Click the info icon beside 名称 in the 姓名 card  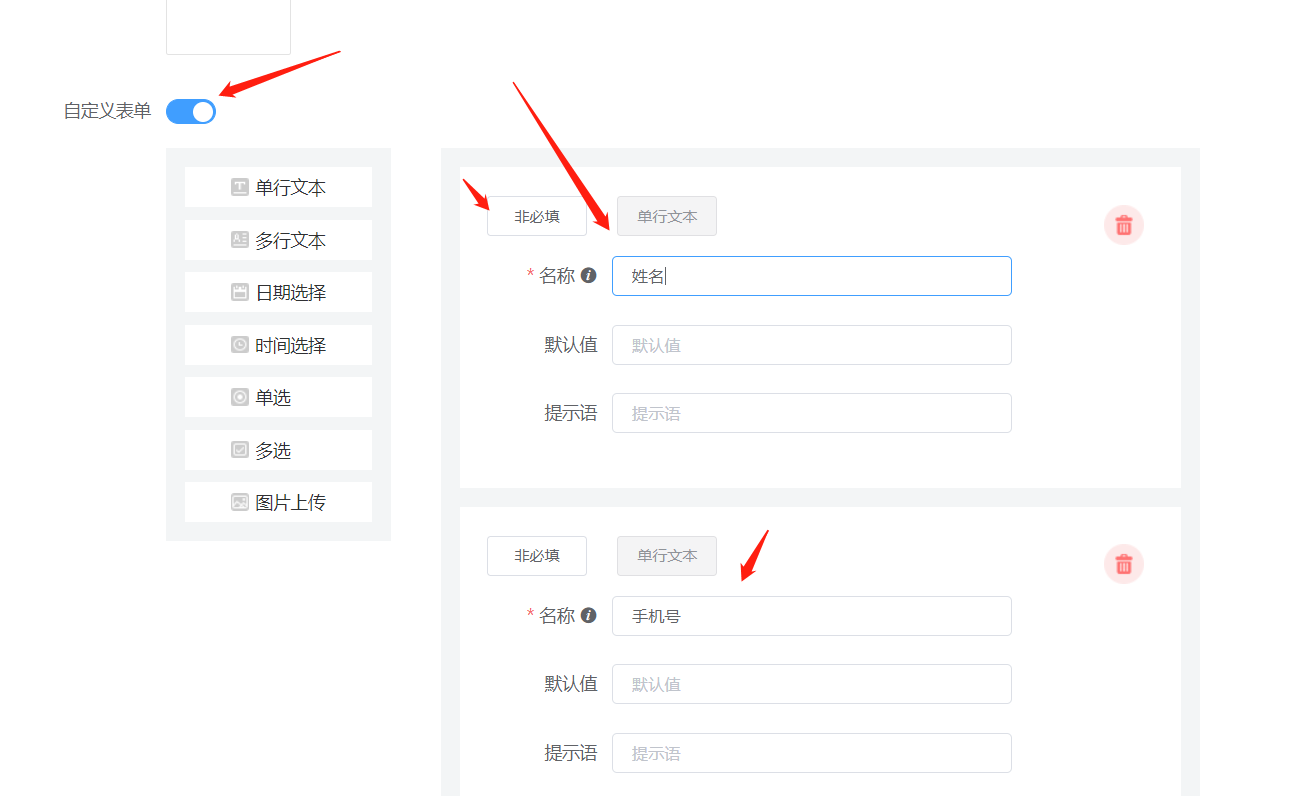point(589,275)
